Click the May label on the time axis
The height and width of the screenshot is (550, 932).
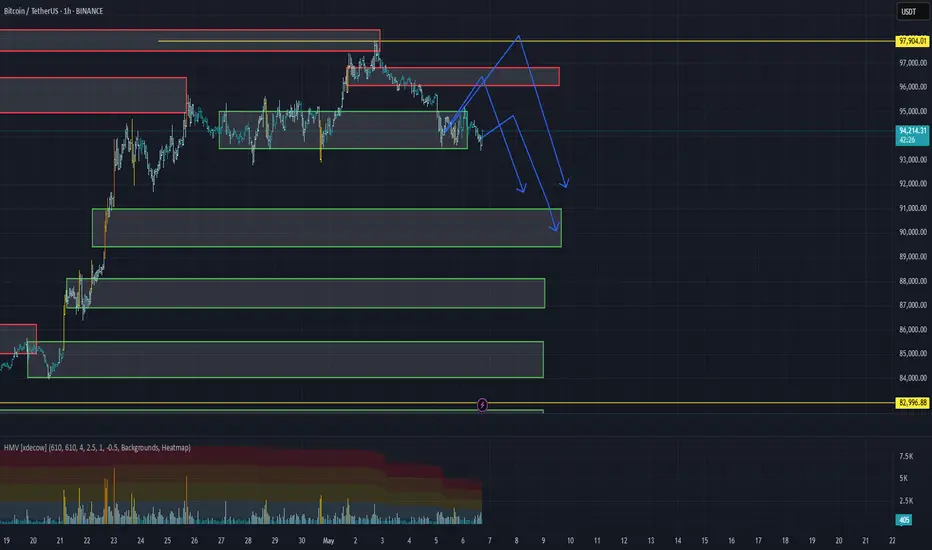329,540
